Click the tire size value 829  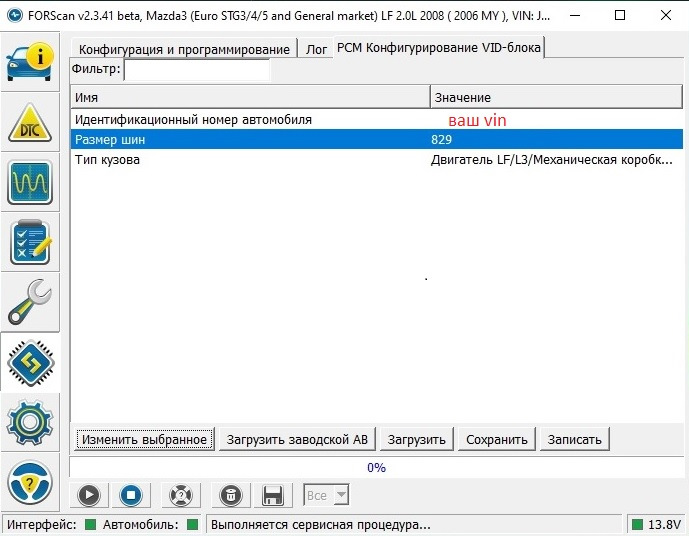click(x=442, y=140)
